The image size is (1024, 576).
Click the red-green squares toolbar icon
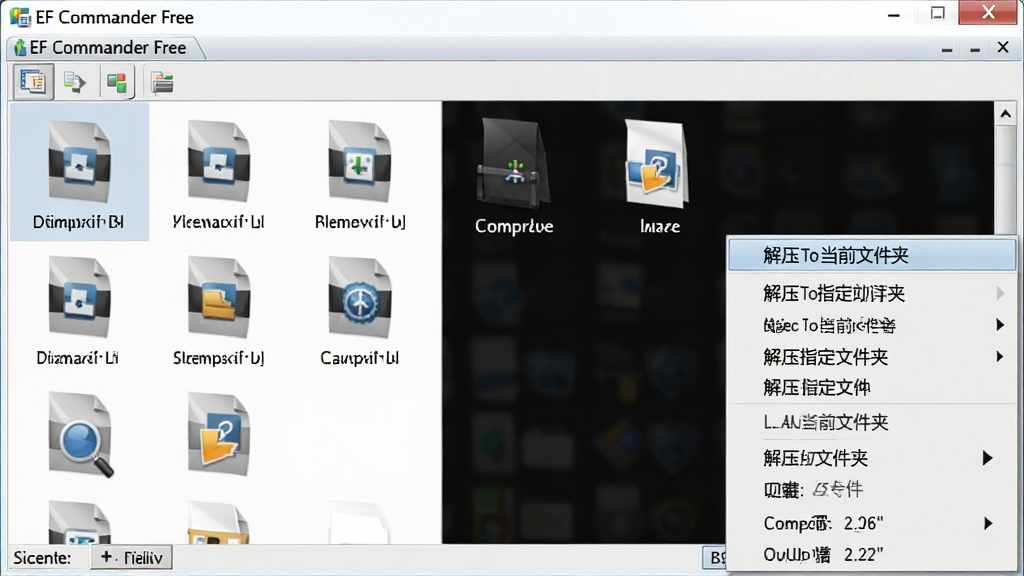[x=117, y=82]
